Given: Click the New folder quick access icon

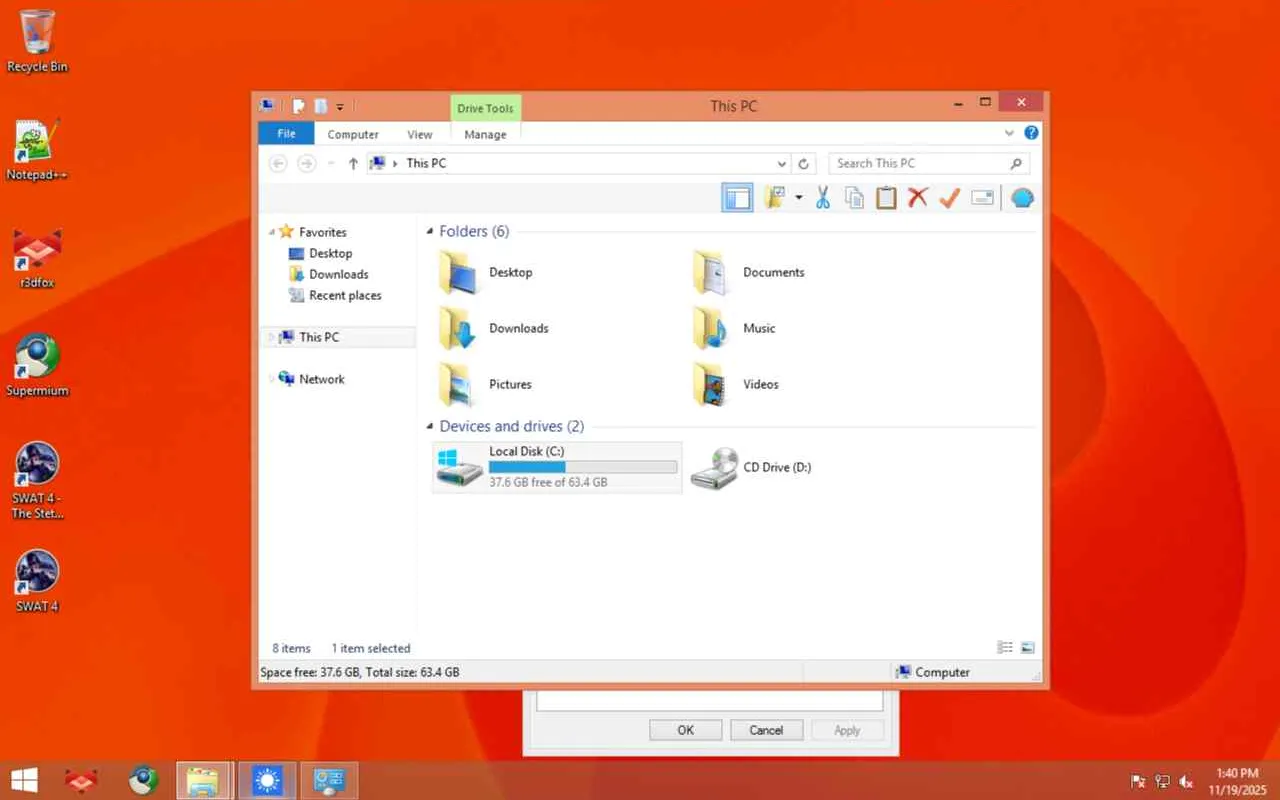Looking at the screenshot, I should [320, 106].
